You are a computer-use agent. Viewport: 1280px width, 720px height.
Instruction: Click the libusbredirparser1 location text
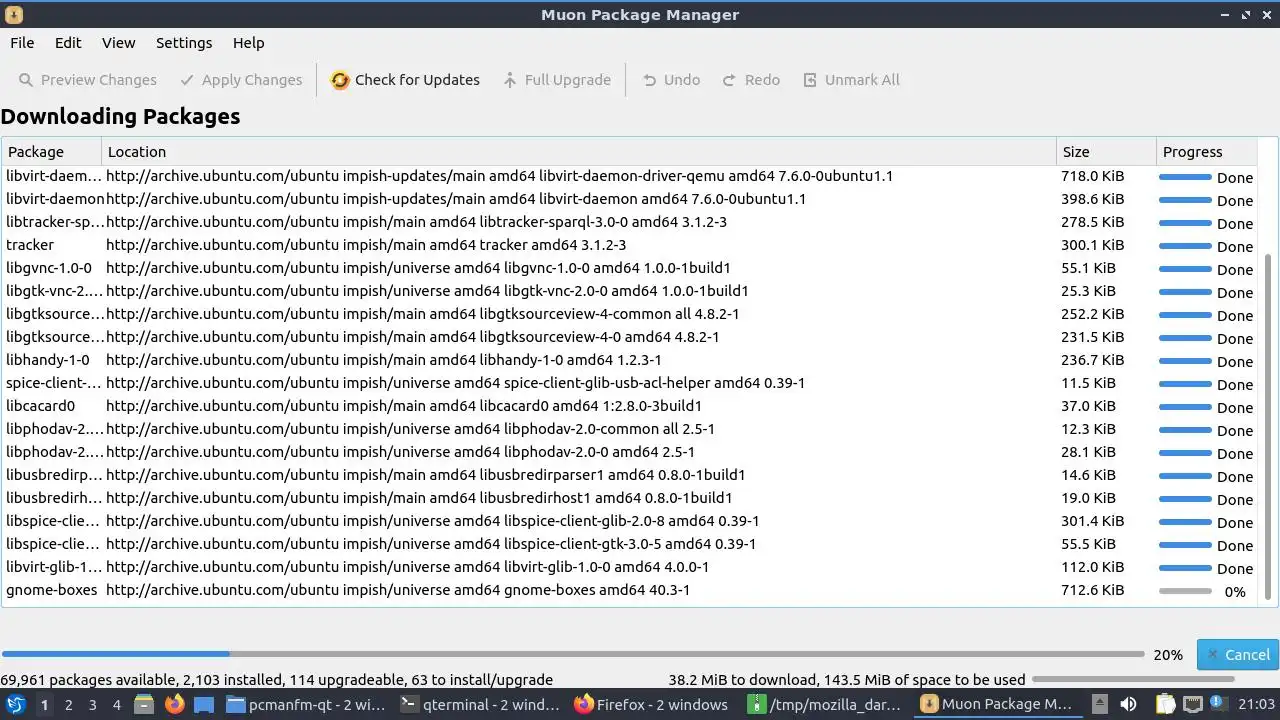[425, 475]
